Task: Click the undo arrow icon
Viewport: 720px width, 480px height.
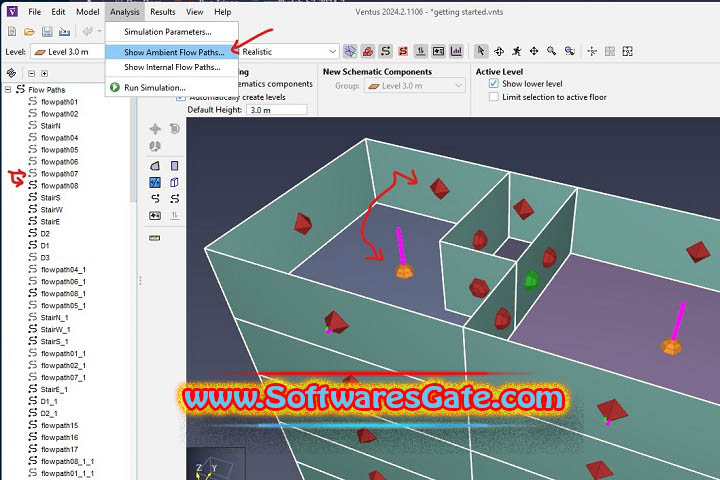Action: pyautogui.click(x=87, y=31)
